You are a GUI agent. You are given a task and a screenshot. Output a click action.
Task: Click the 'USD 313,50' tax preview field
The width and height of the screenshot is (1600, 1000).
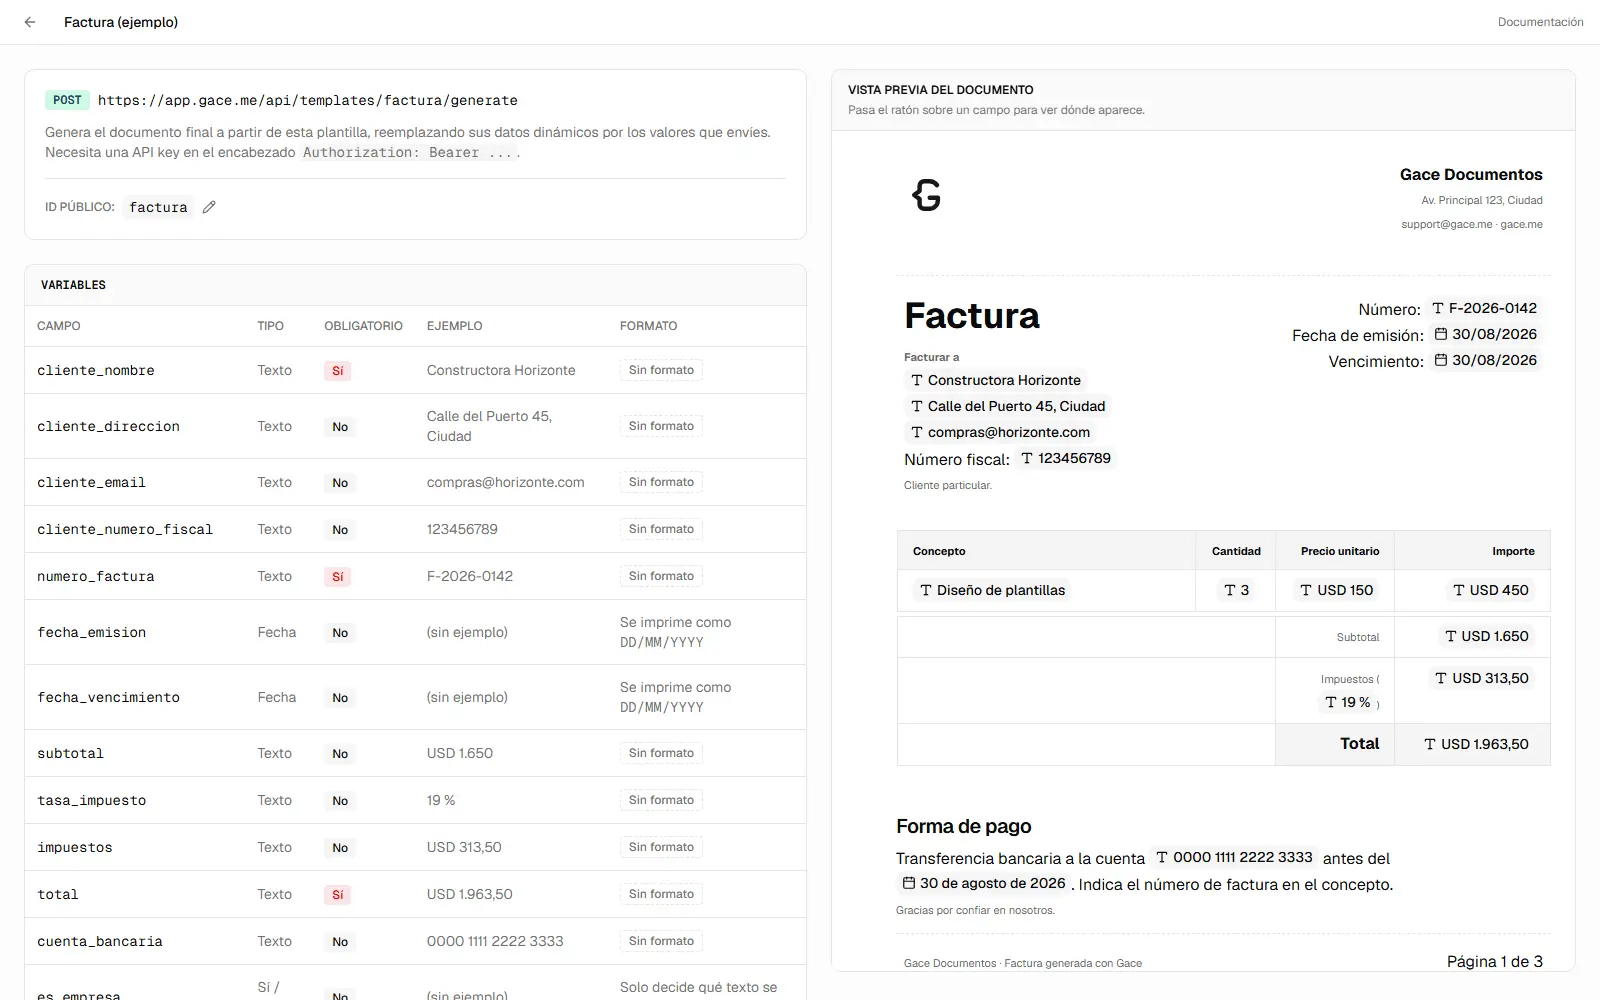1482,678
